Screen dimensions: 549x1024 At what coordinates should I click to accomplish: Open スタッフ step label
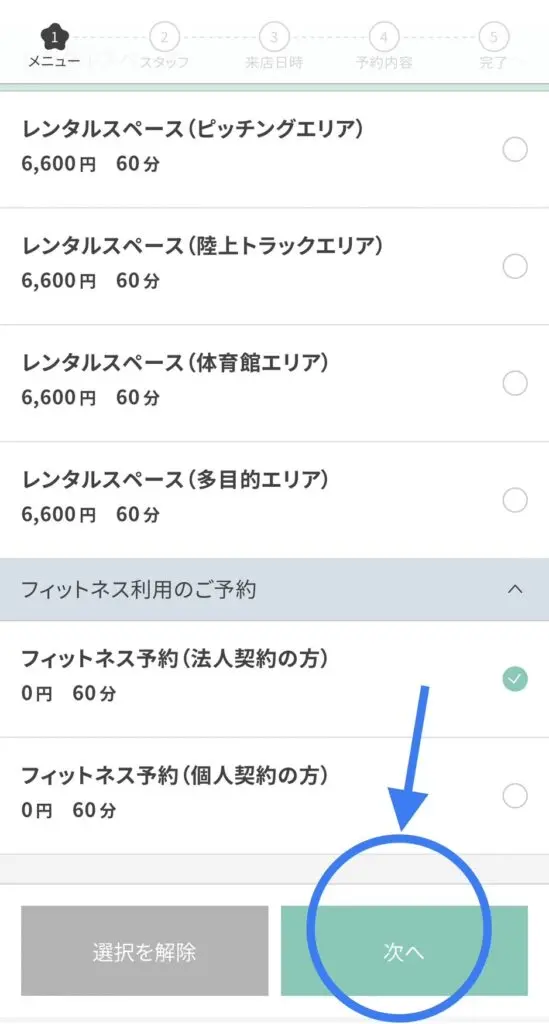point(165,63)
